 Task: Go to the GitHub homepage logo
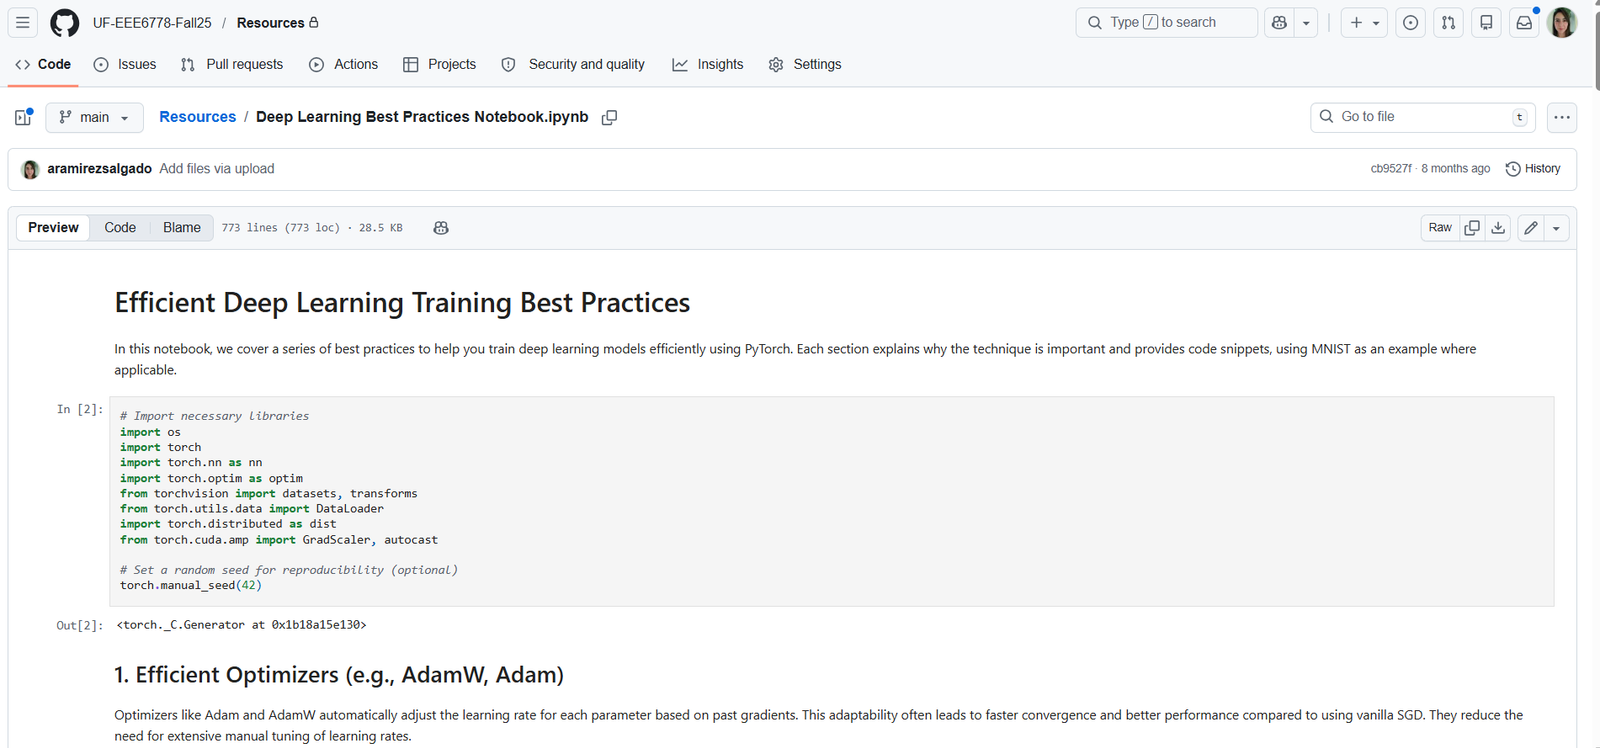click(65, 22)
